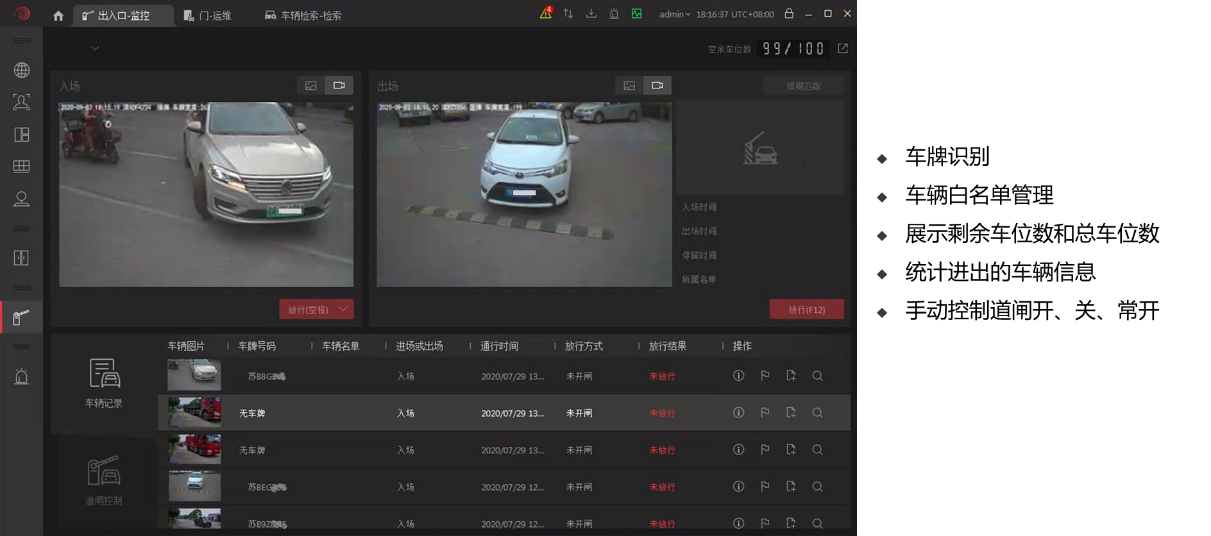
Task: Click the 模糊匹配 button
Action: [803, 86]
